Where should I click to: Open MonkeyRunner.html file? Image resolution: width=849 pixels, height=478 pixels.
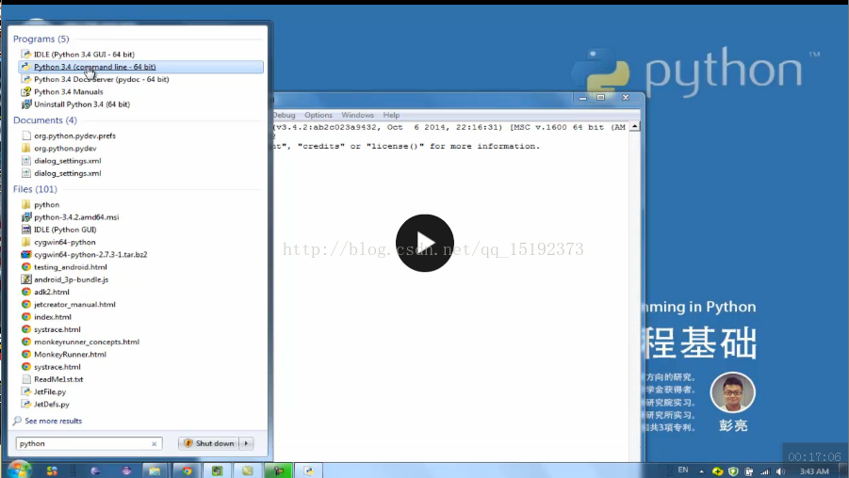click(x=70, y=354)
